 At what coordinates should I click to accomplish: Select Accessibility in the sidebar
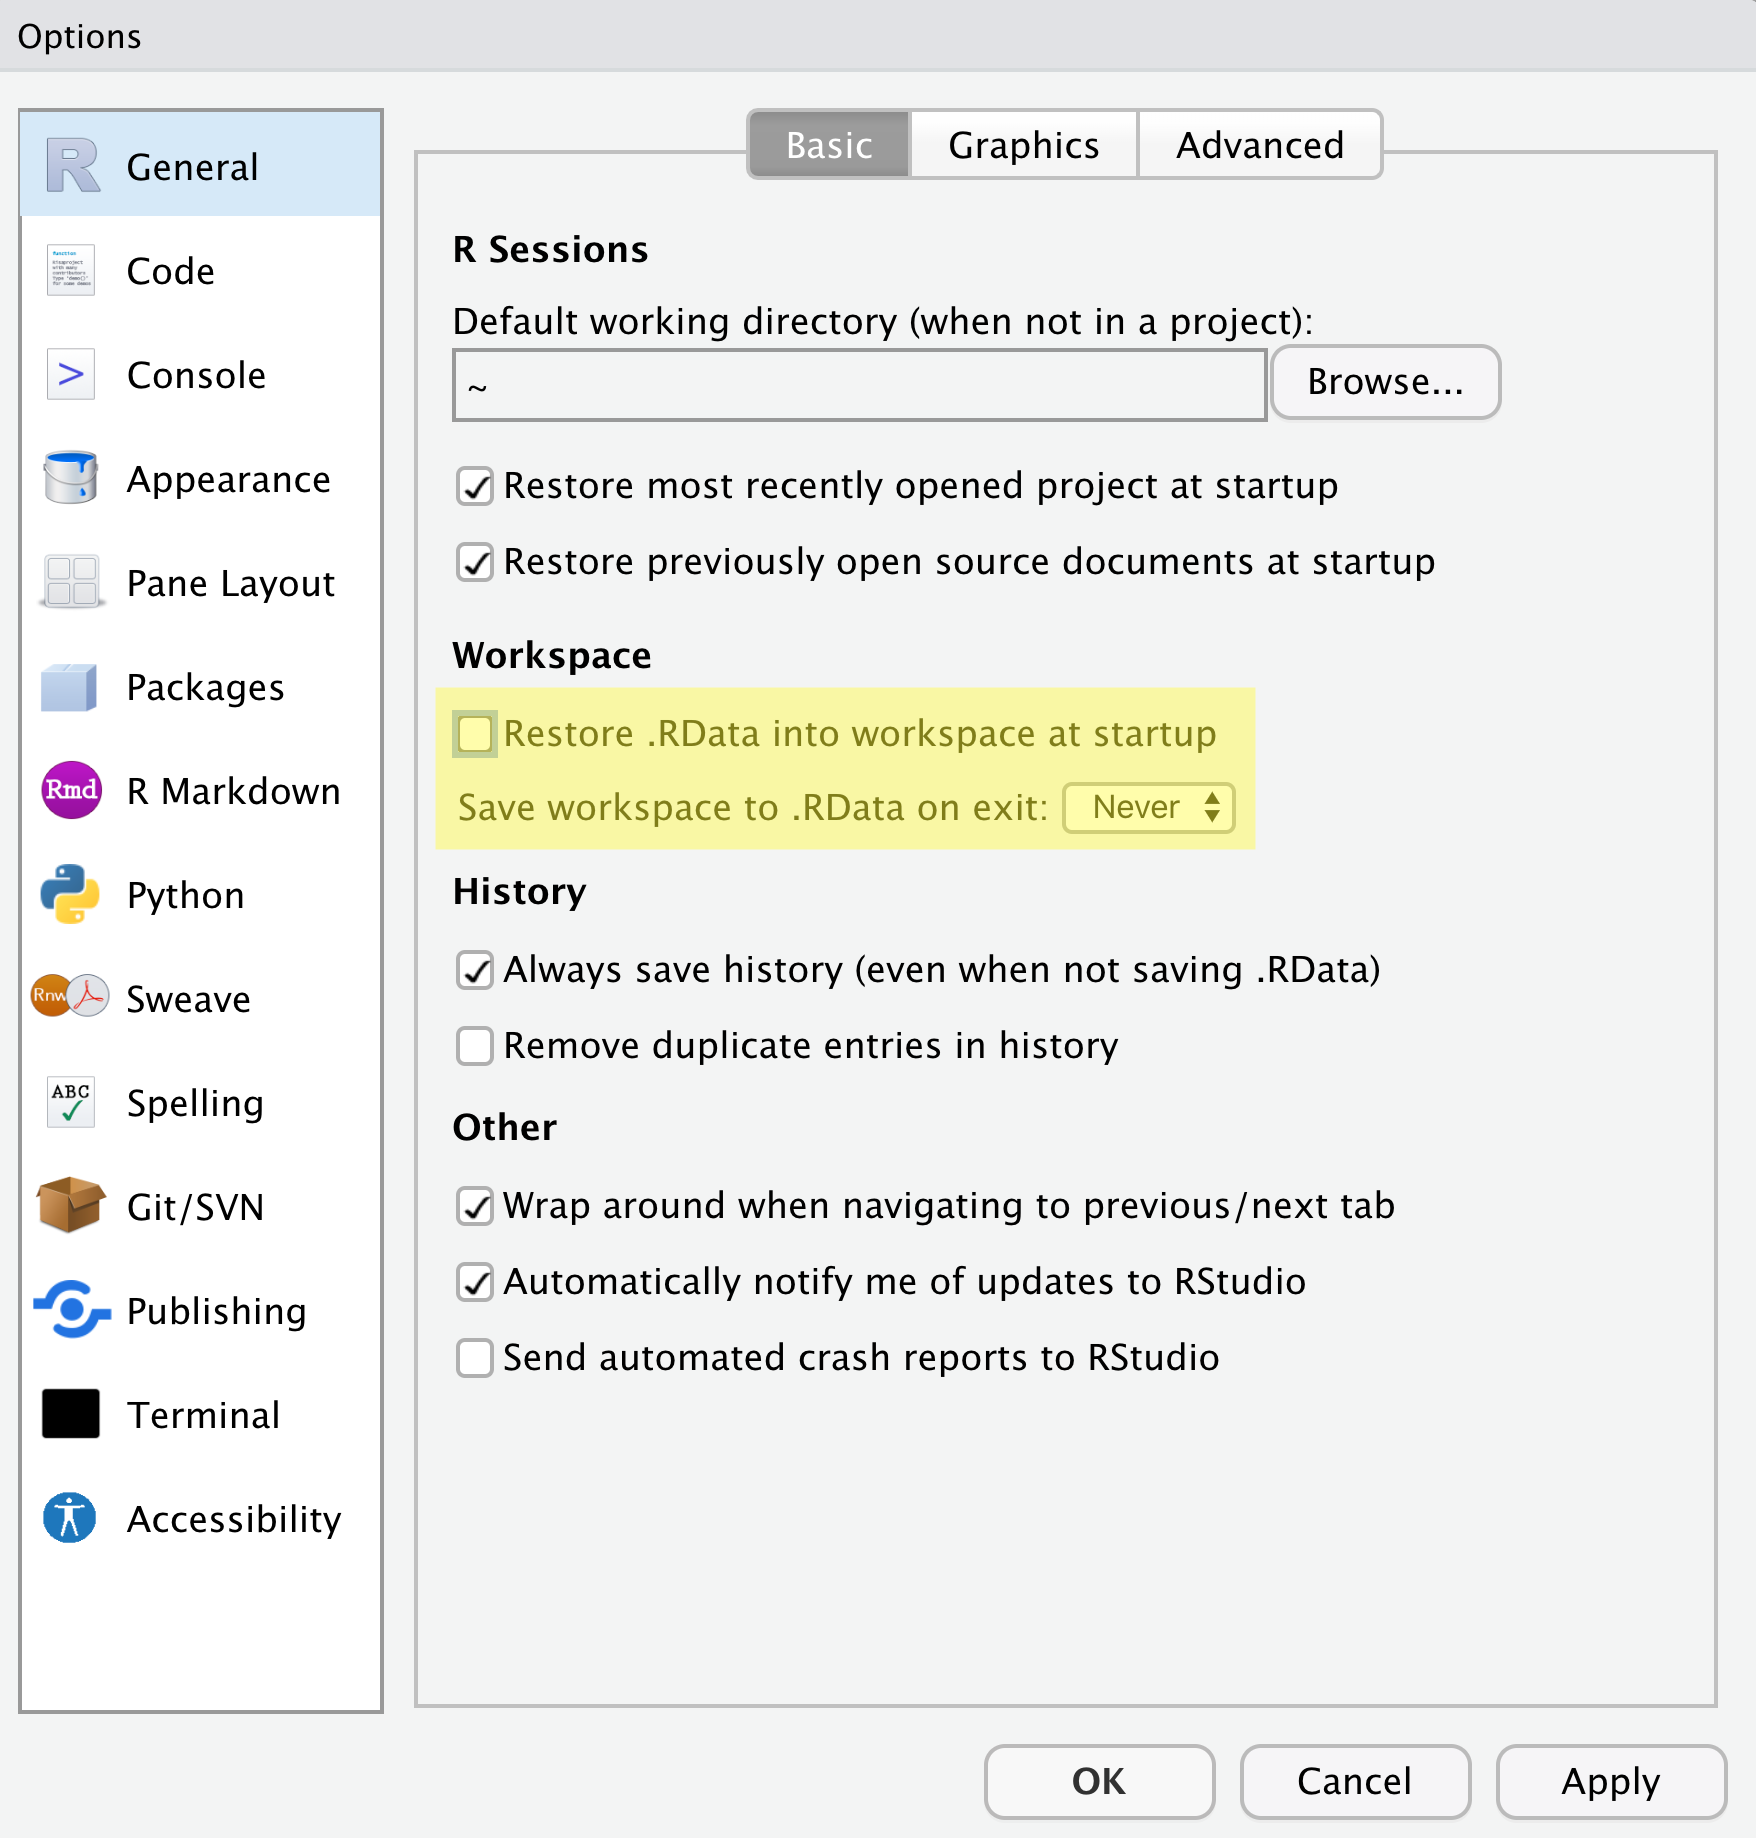(x=70, y=1518)
